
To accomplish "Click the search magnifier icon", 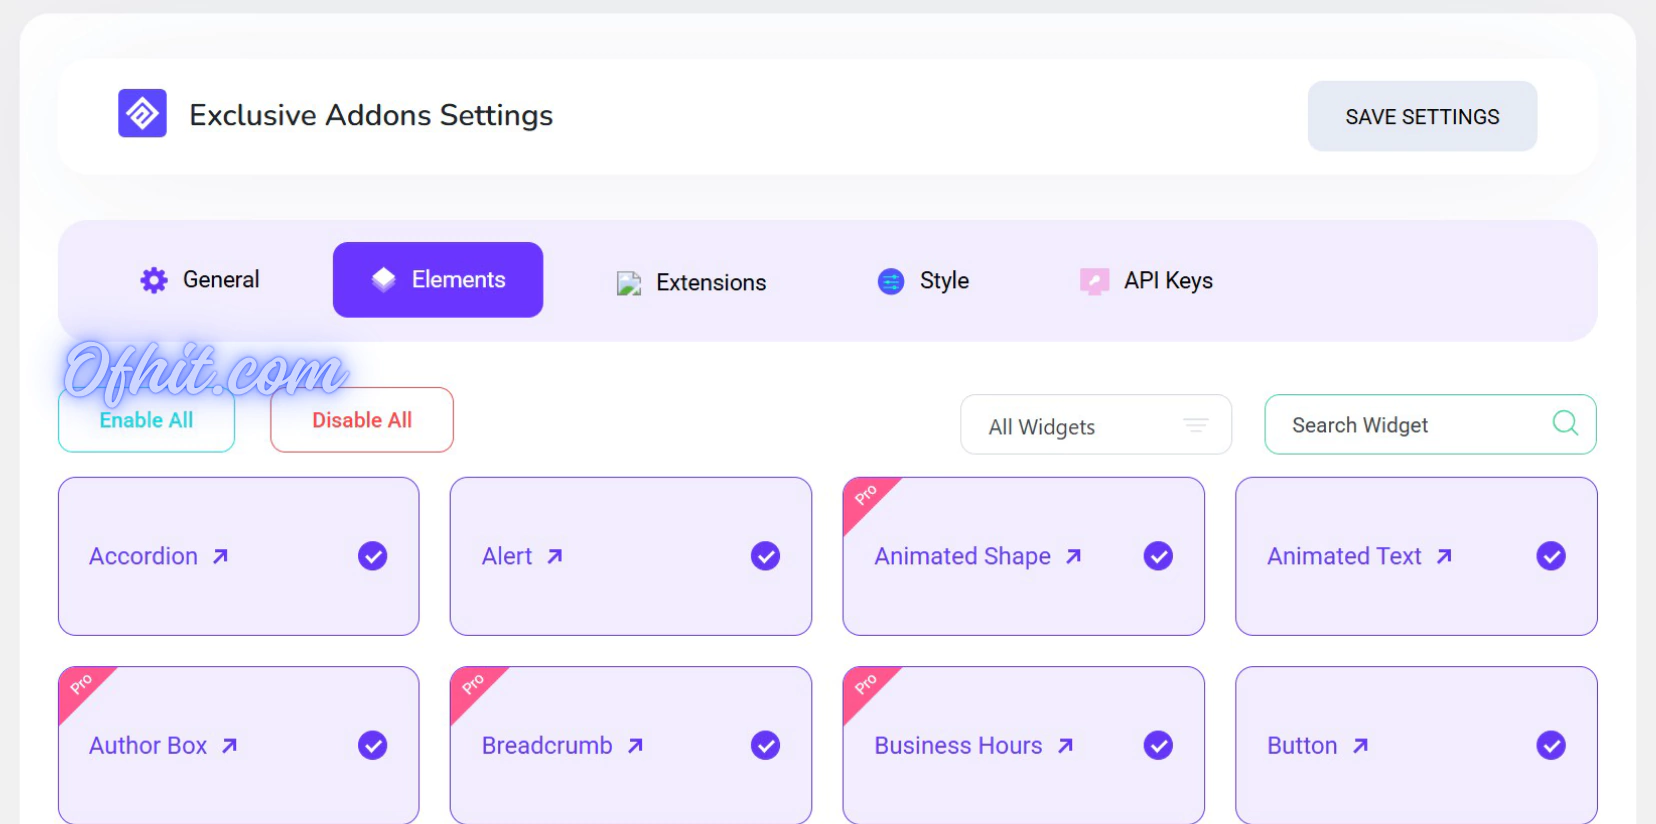I will point(1565,423).
